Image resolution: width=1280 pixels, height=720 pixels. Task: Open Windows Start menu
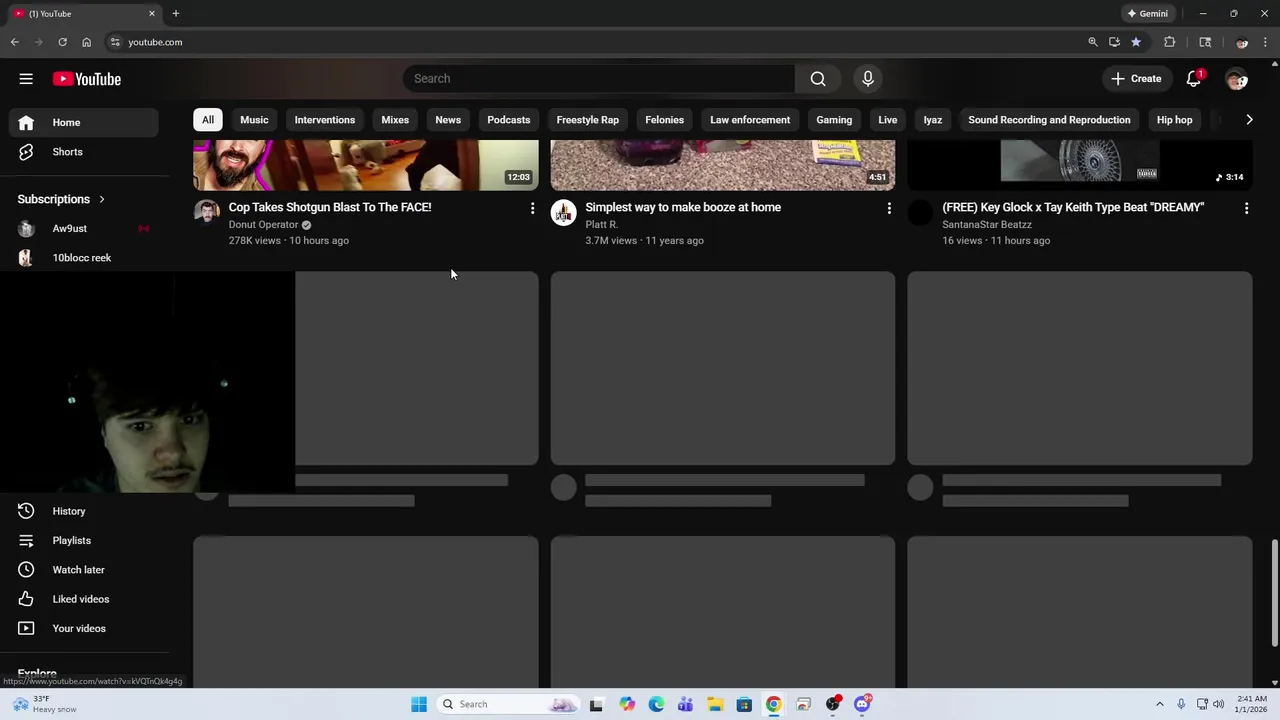(x=419, y=704)
